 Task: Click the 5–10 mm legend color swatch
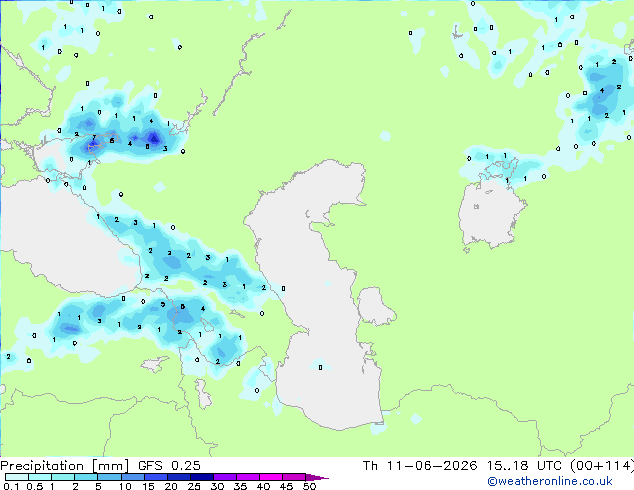tap(109, 477)
